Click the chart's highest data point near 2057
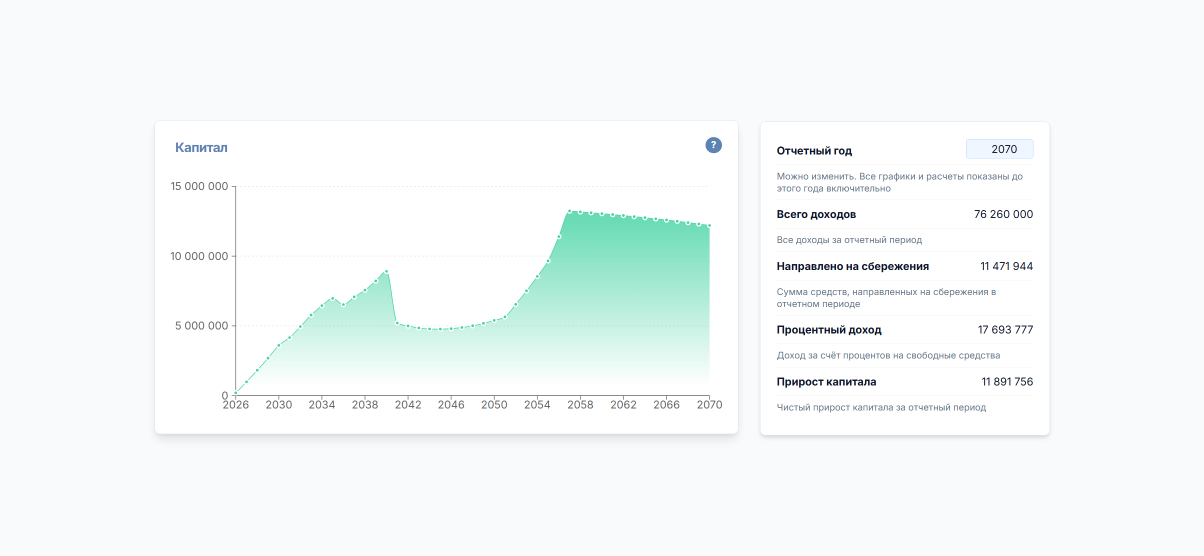Image resolution: width=1204 pixels, height=556 pixels. coord(569,211)
